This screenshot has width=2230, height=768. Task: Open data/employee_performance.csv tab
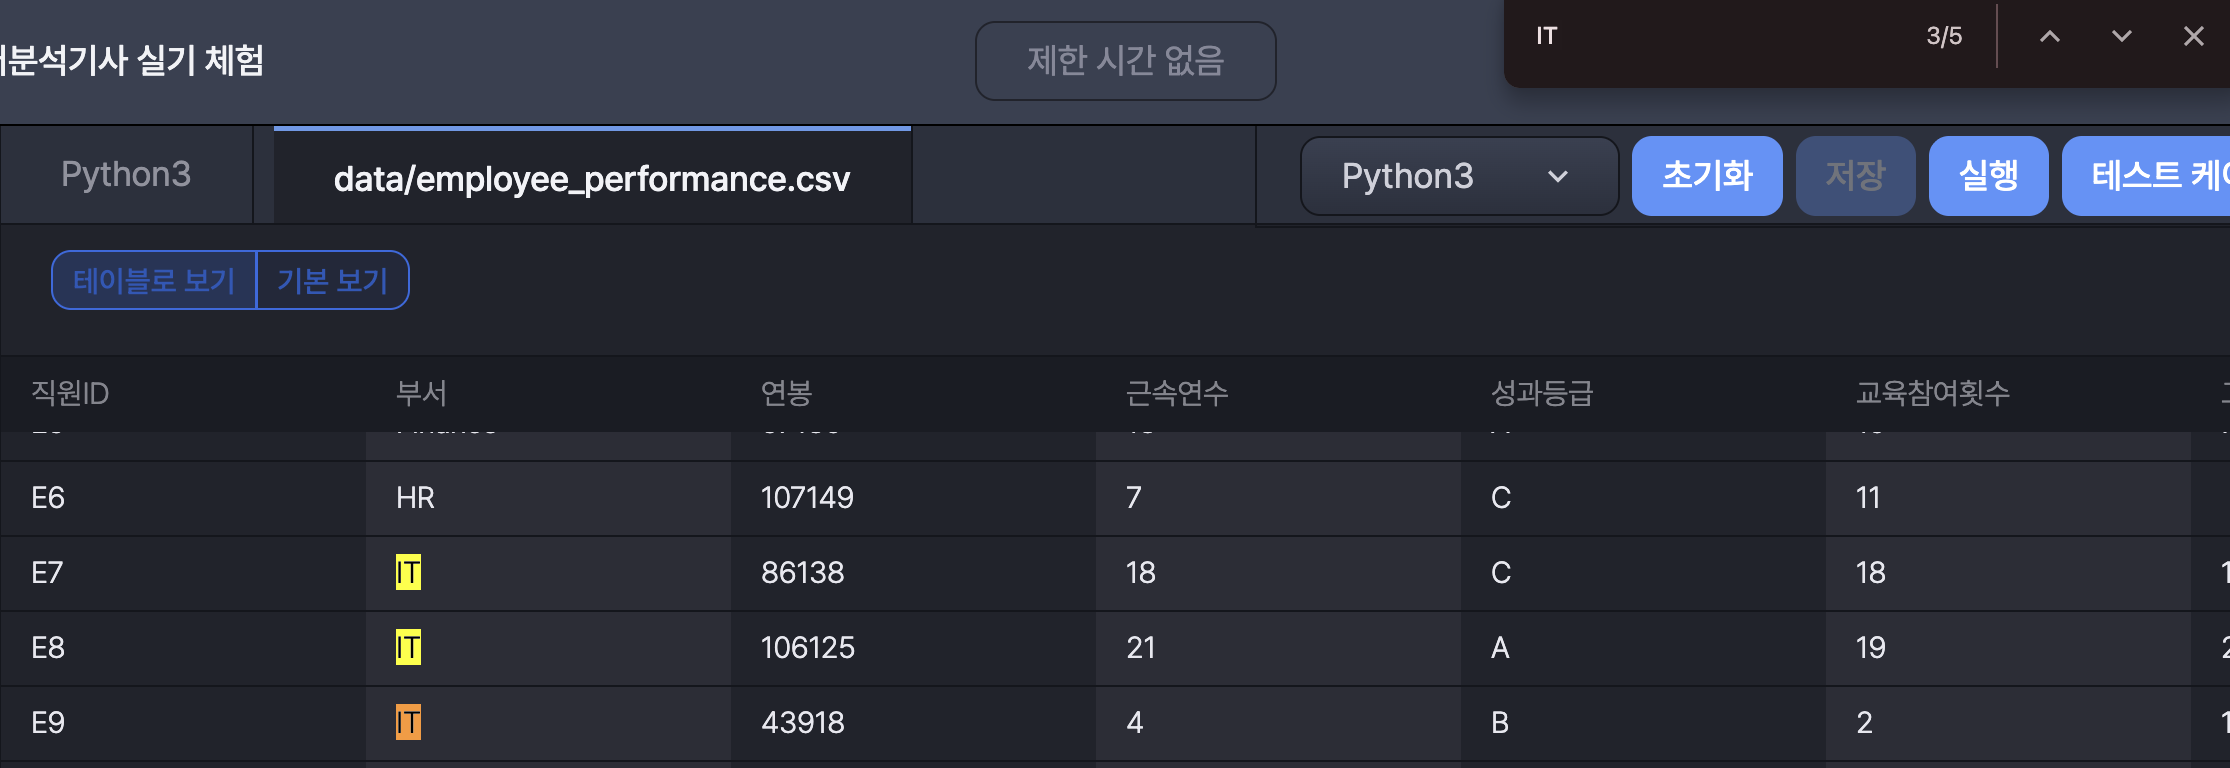tap(592, 178)
